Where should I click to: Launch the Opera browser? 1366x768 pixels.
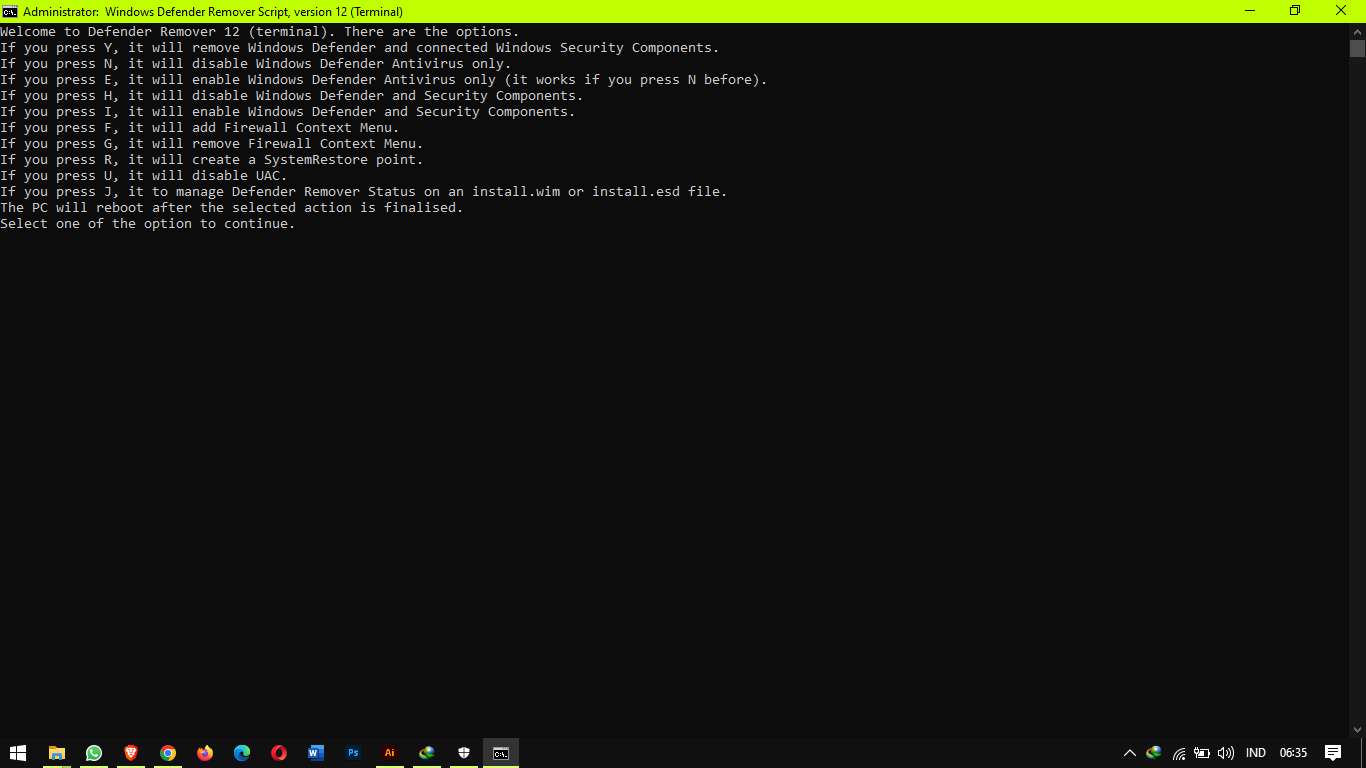pos(279,753)
